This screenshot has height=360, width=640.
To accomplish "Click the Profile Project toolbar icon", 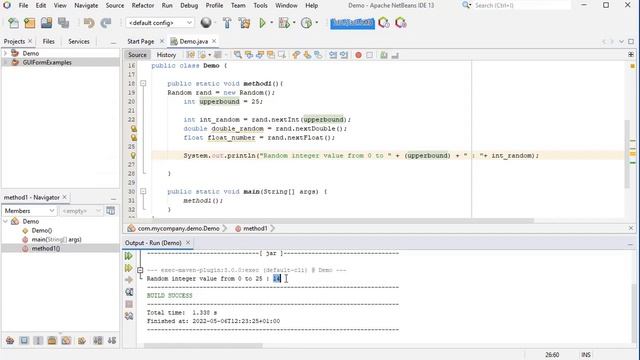I will 306,23.
